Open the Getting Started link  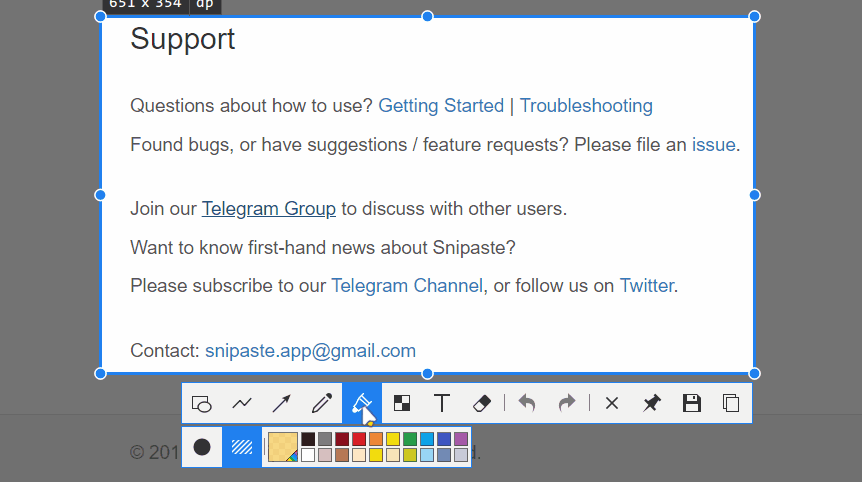pyautogui.click(x=441, y=106)
